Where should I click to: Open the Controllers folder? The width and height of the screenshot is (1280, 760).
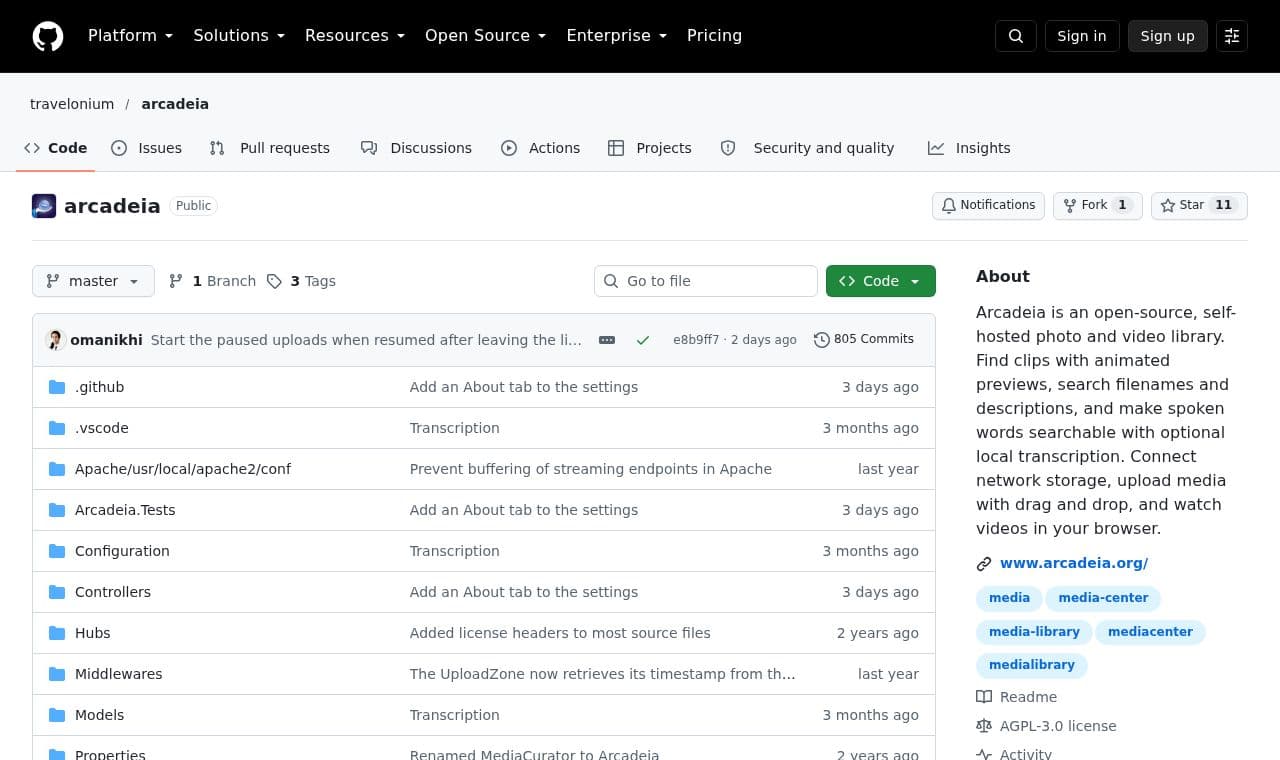pyautogui.click(x=113, y=592)
